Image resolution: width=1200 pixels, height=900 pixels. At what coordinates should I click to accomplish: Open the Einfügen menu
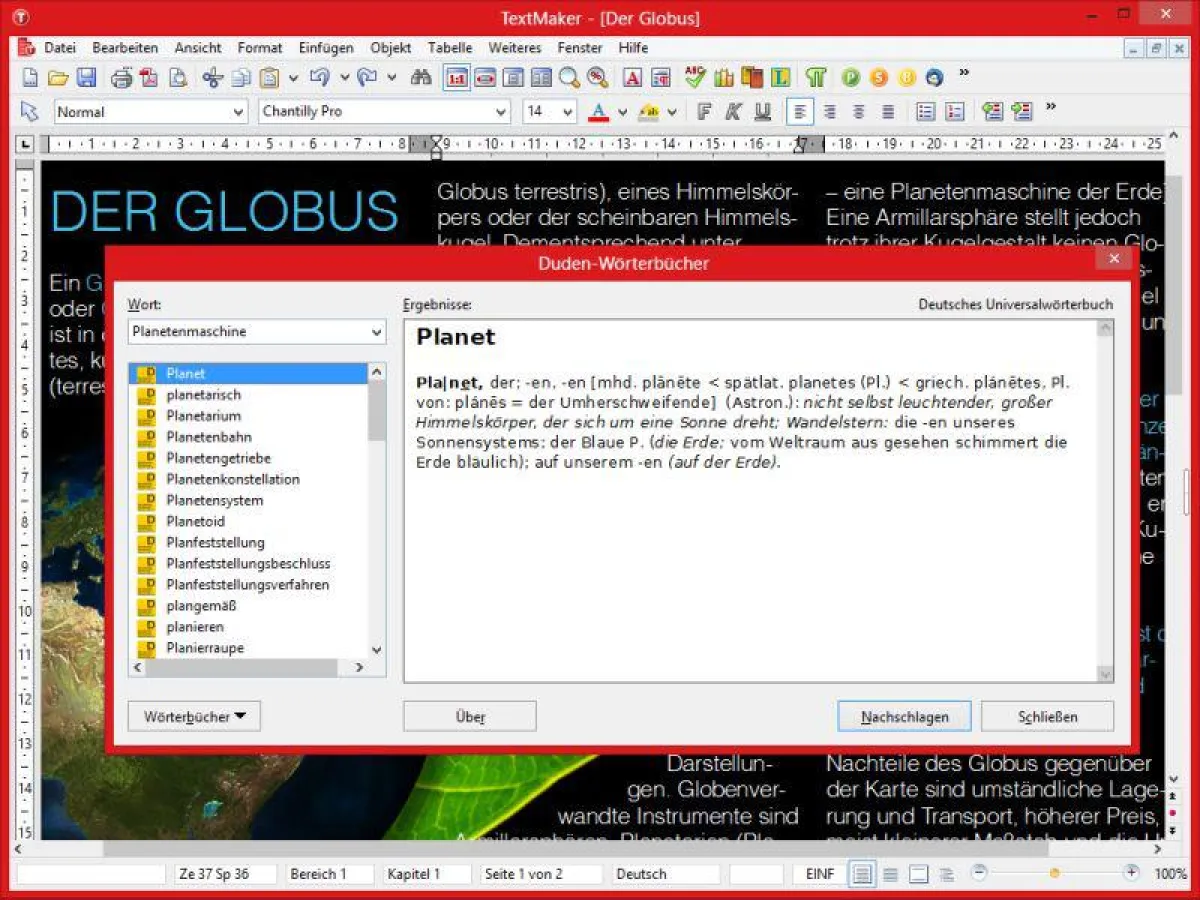tap(325, 47)
